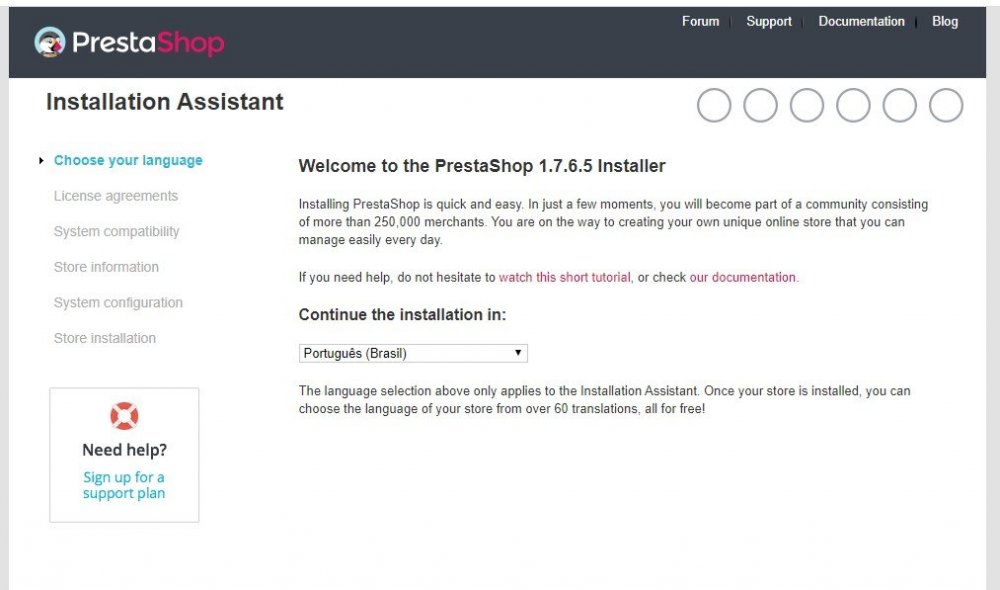The height and width of the screenshot is (590, 1000).
Task: Select the 'System compatibility' step
Action: coord(117,231)
